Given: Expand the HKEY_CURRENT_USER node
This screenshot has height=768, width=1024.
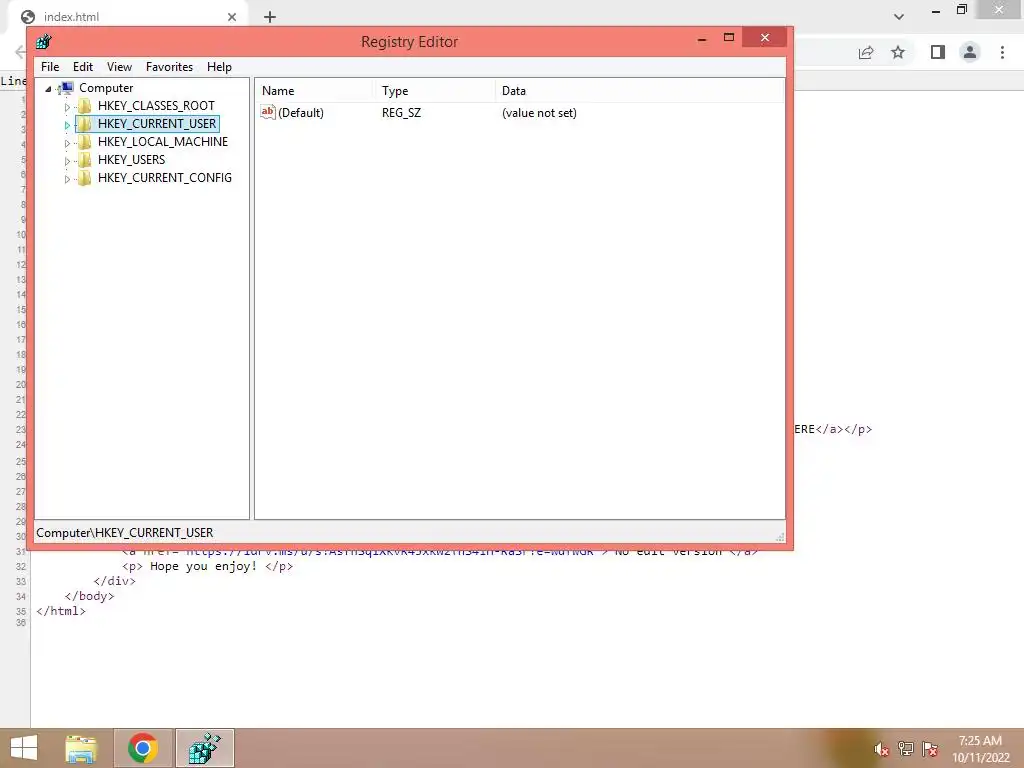Looking at the screenshot, I should pos(67,125).
